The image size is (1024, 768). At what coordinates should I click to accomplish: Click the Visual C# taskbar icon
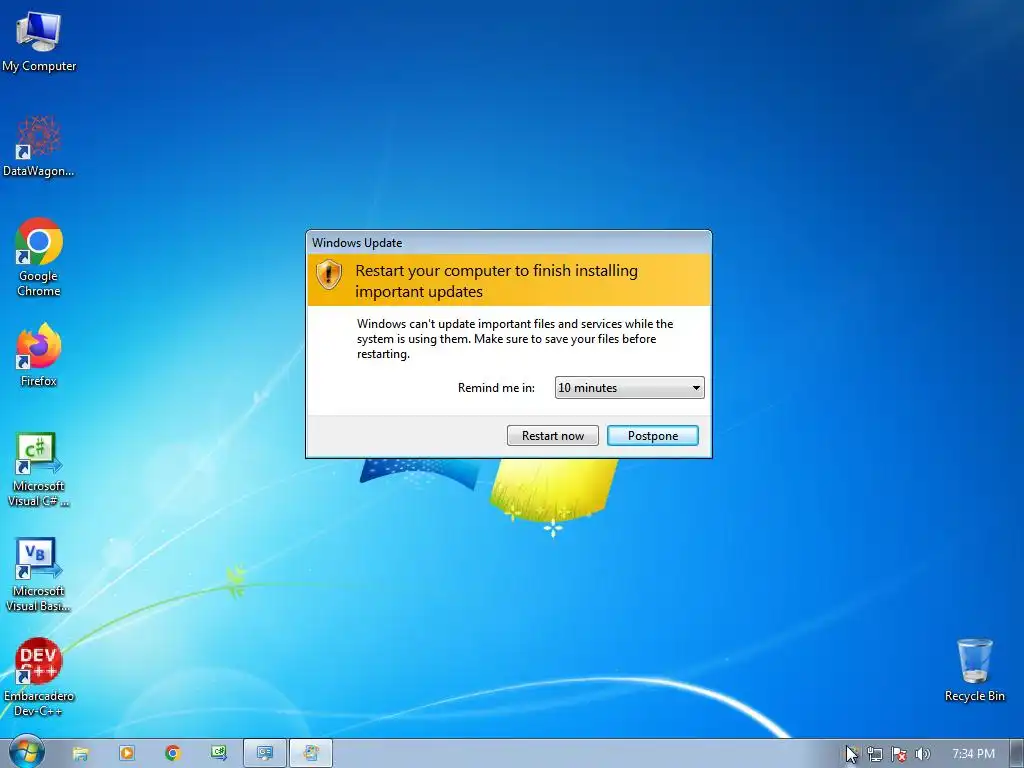(219, 754)
